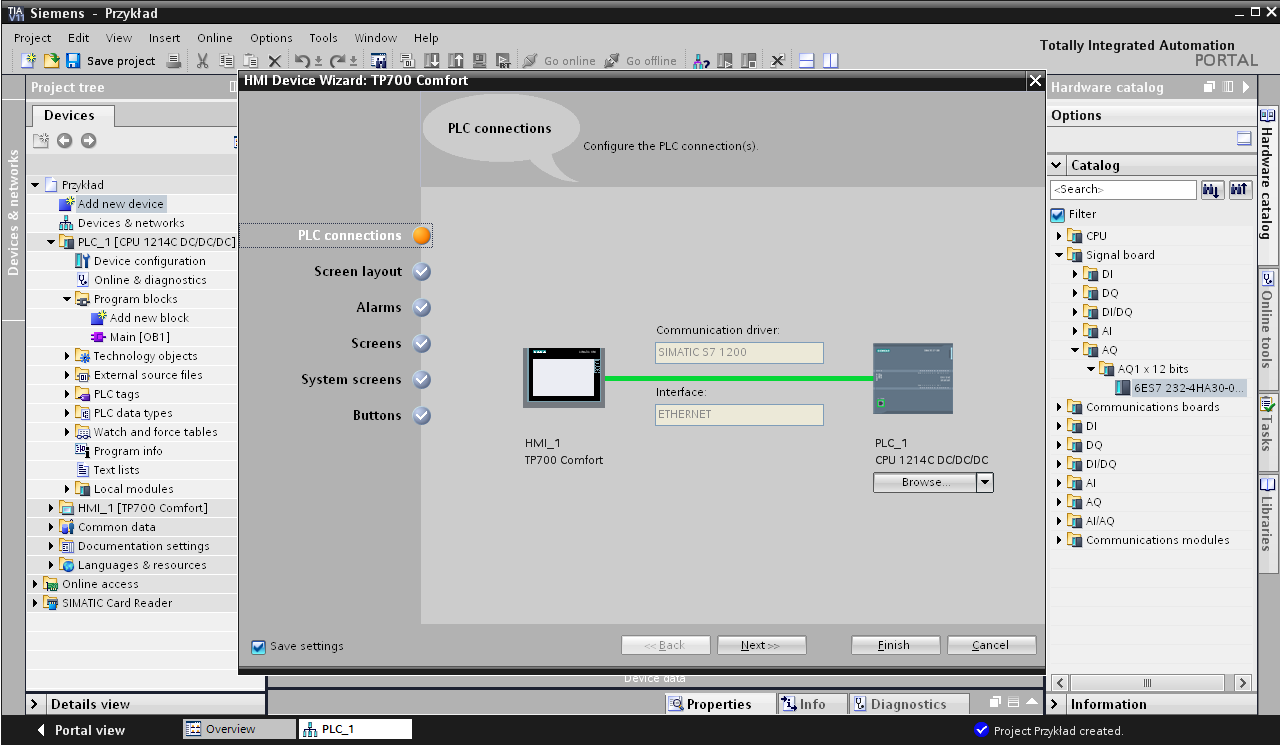The height and width of the screenshot is (745, 1281).
Task: Toggle the Save settings checkbox
Action: [258, 646]
